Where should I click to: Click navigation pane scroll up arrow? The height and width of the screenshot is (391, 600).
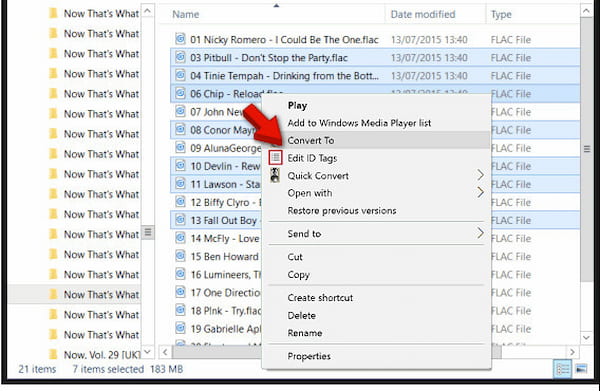point(148,11)
